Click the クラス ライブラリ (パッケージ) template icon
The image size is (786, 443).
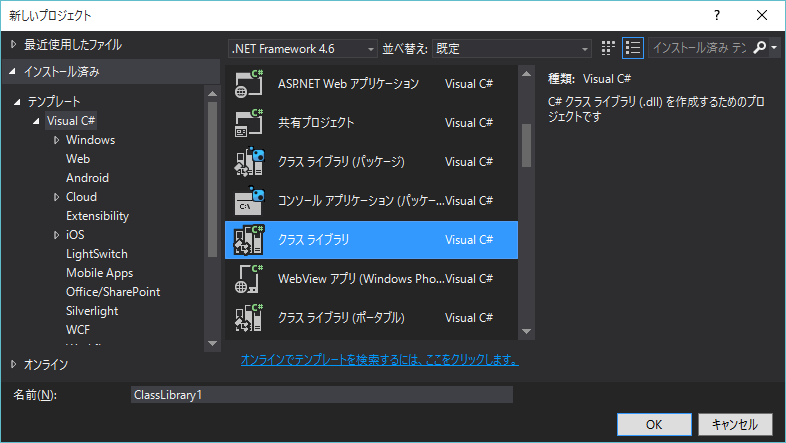pyautogui.click(x=249, y=162)
